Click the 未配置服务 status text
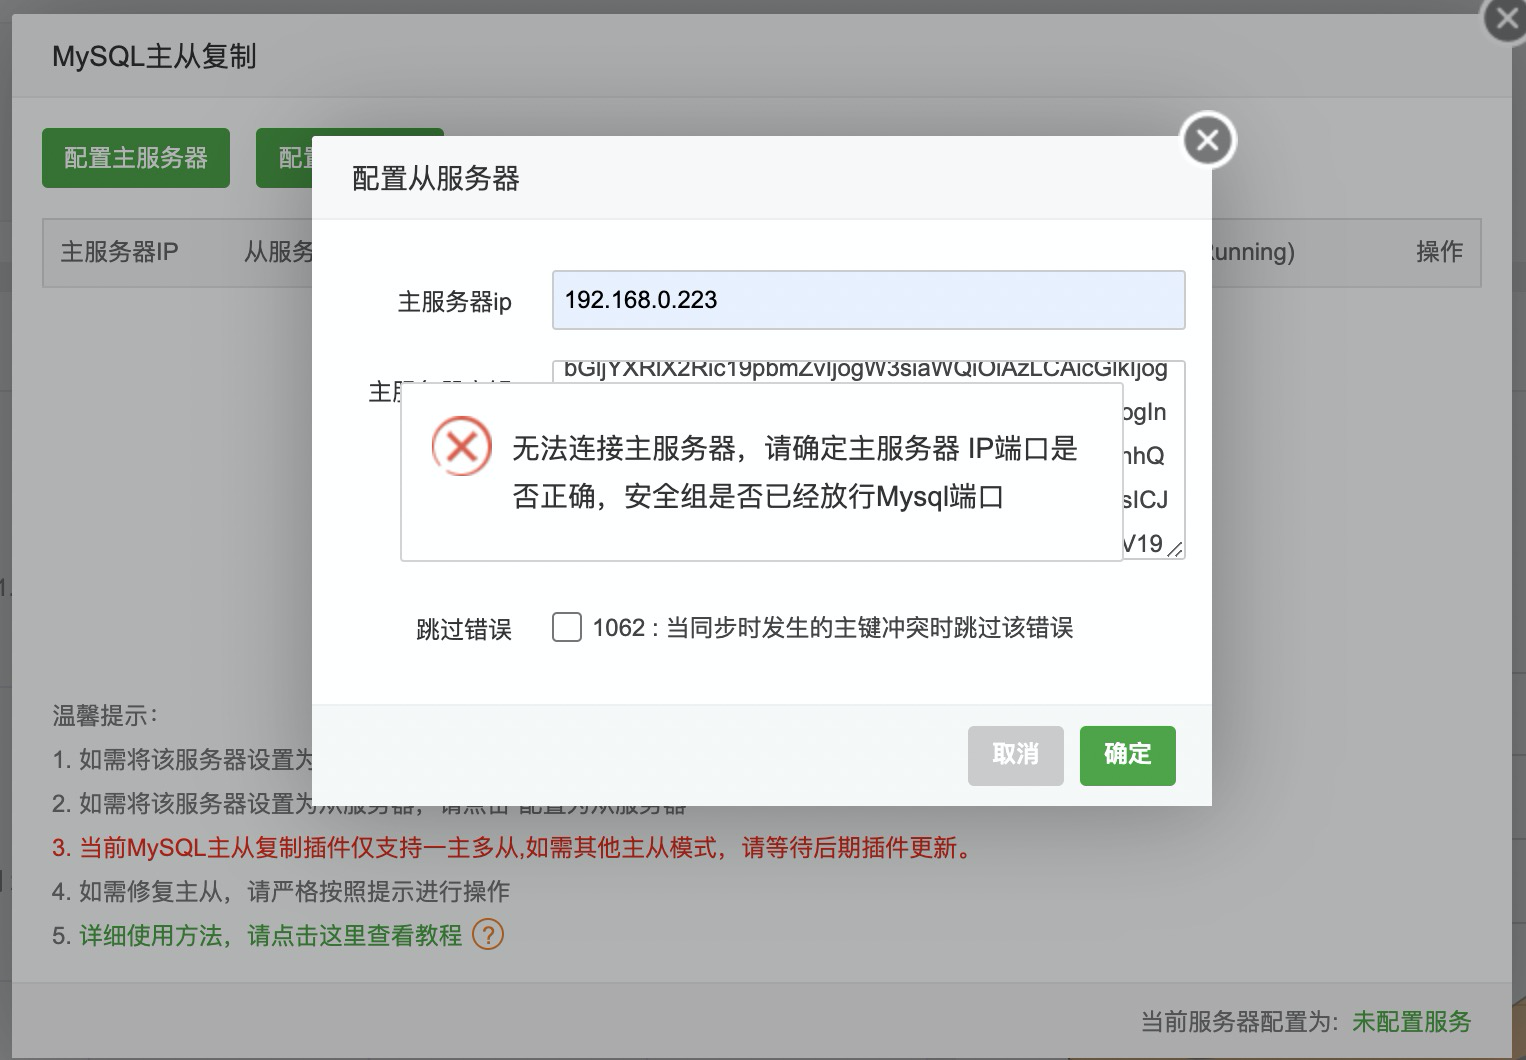Viewport: 1526px width, 1060px height. [x=1412, y=1022]
